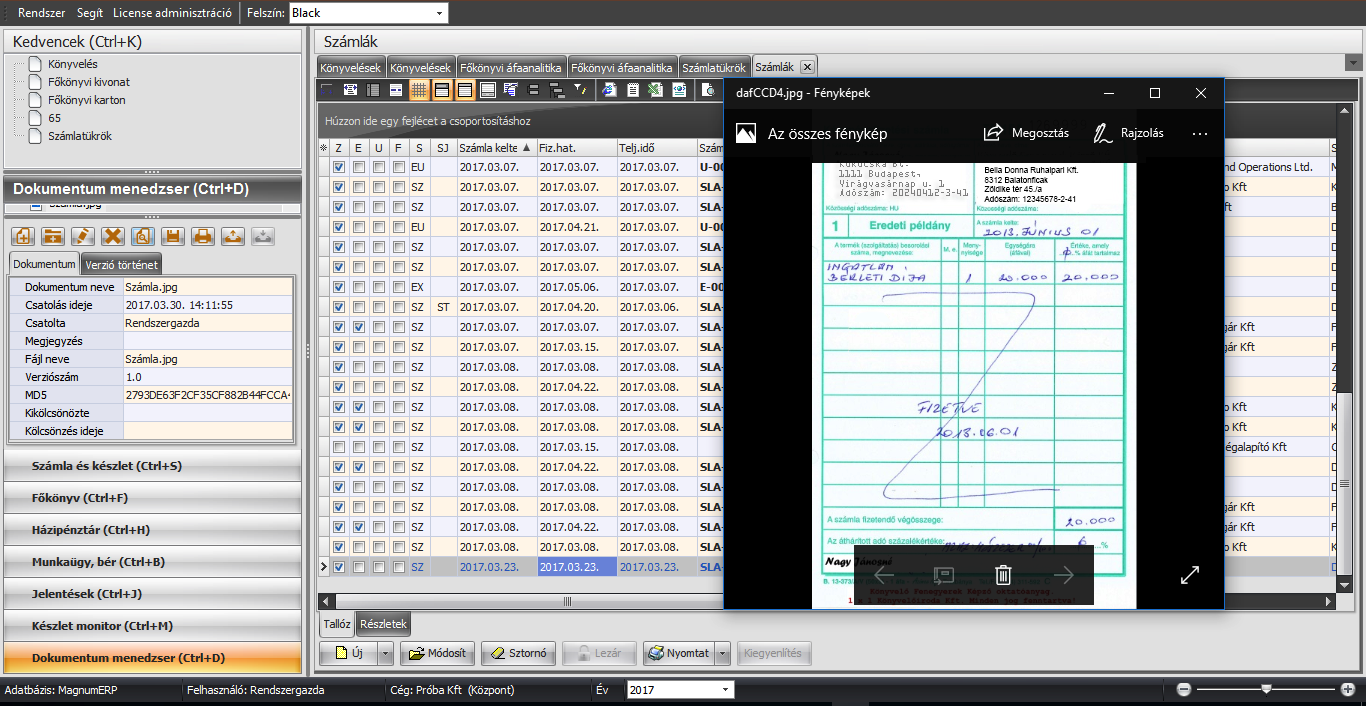Select Főkönyvi karton in favorites tree
This screenshot has width=1366, height=706.
coord(87,100)
